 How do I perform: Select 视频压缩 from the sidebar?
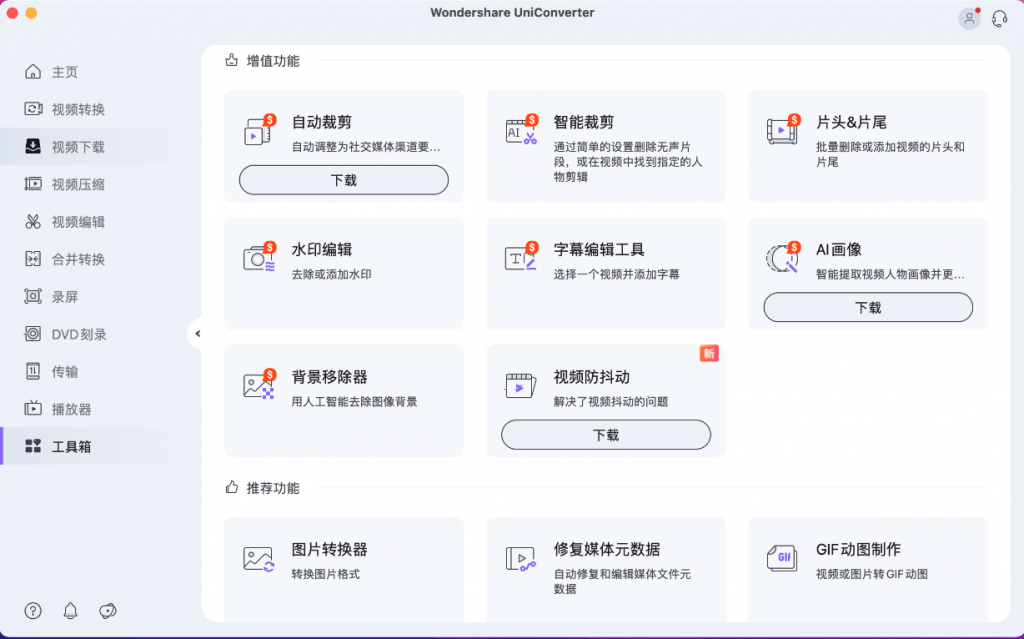67,184
